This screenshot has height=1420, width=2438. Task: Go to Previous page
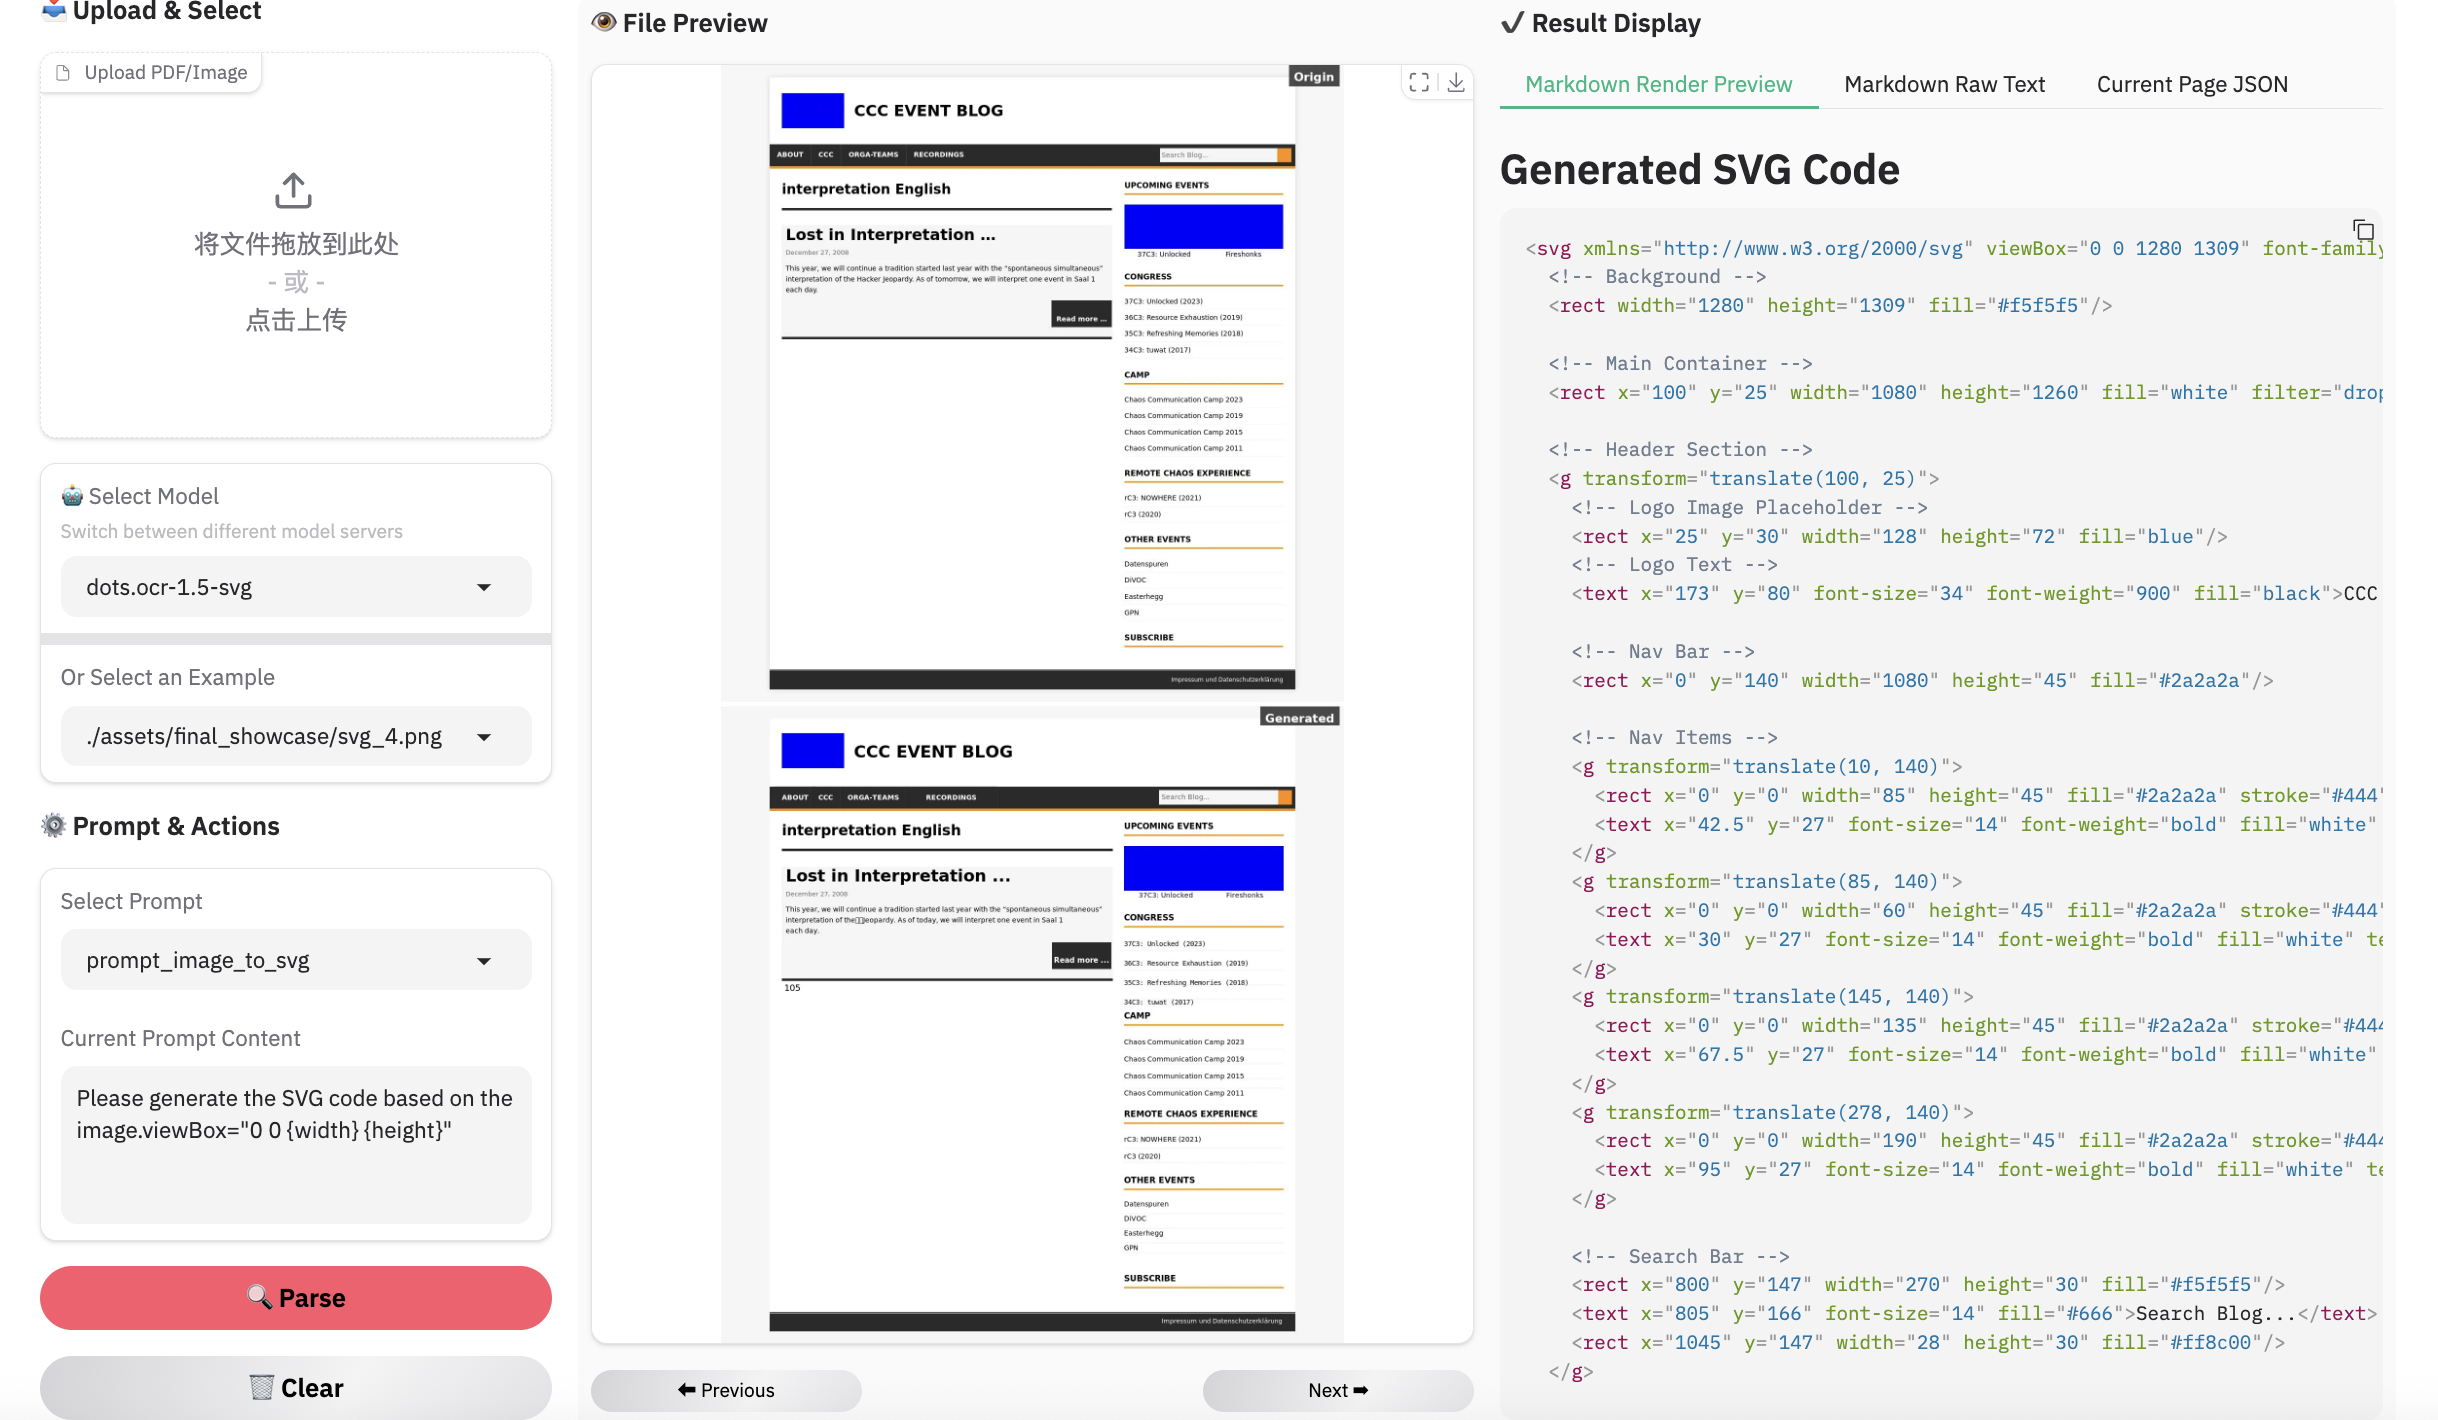click(x=726, y=1390)
